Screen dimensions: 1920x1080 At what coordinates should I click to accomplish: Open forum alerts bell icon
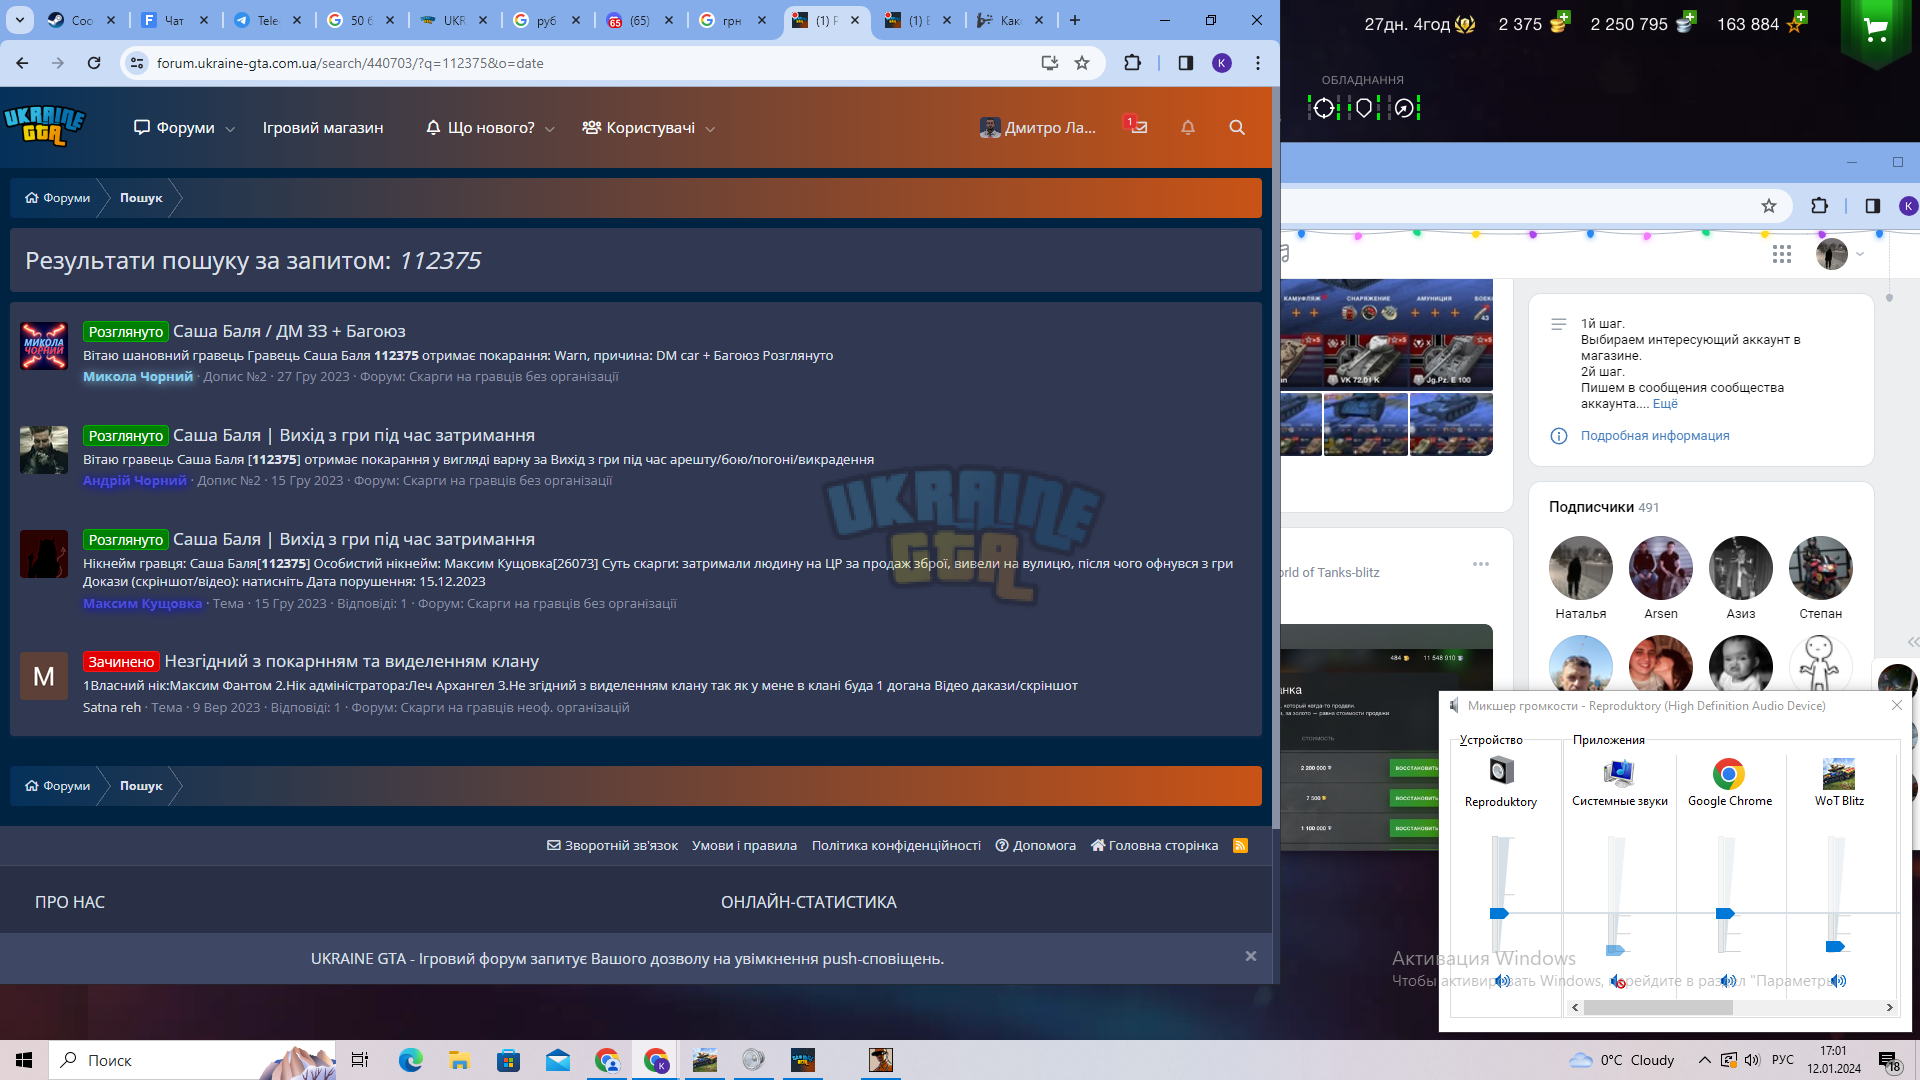tap(1188, 128)
